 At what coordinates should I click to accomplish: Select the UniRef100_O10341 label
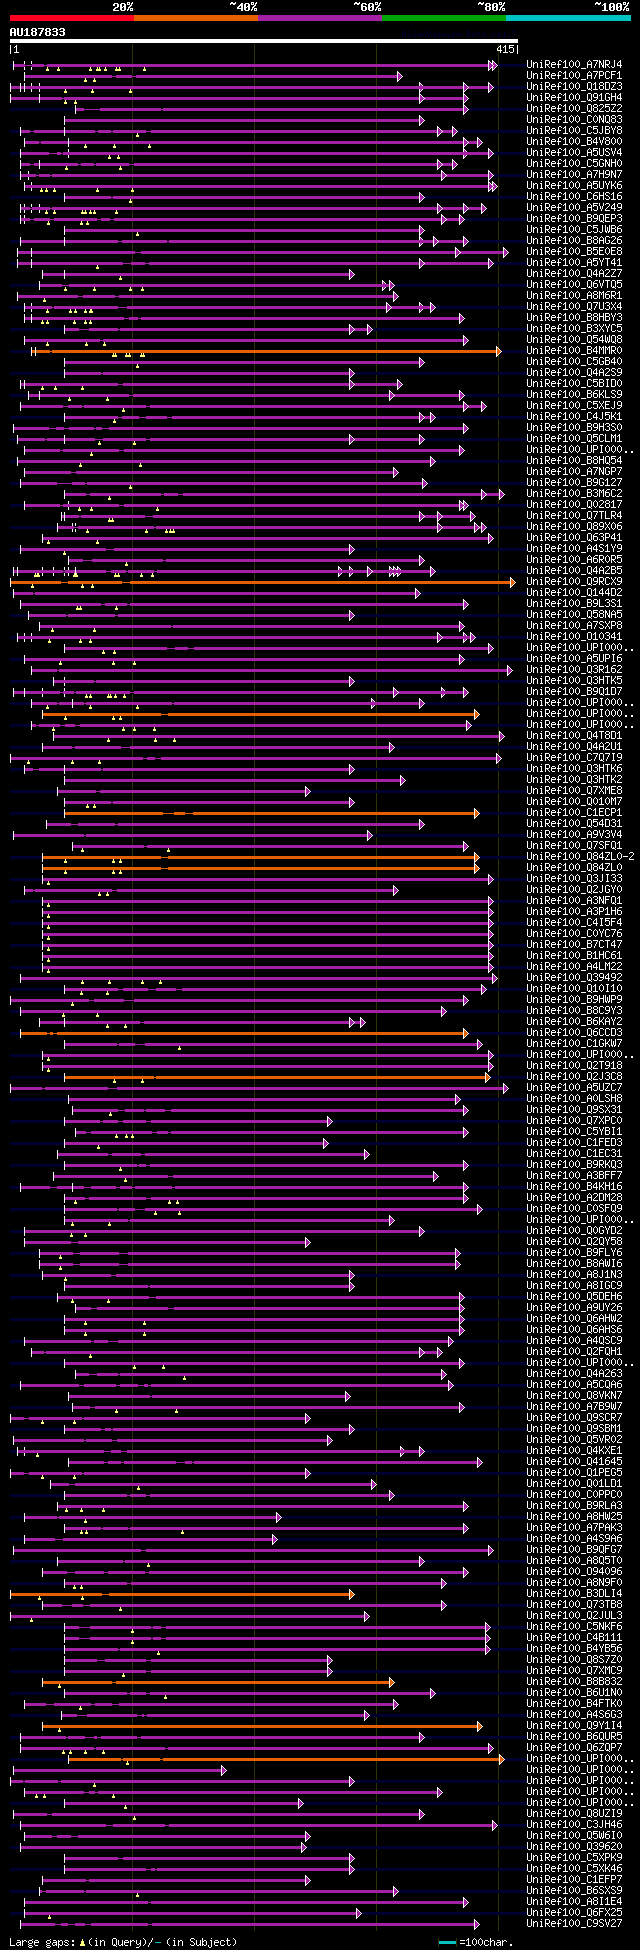tap(575, 637)
